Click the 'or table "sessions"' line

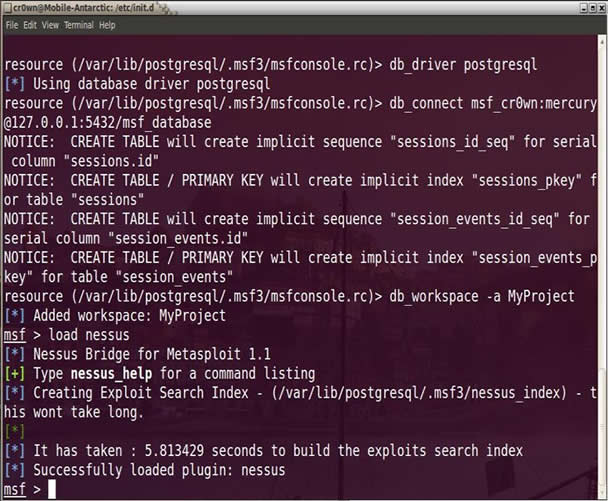click(74, 200)
